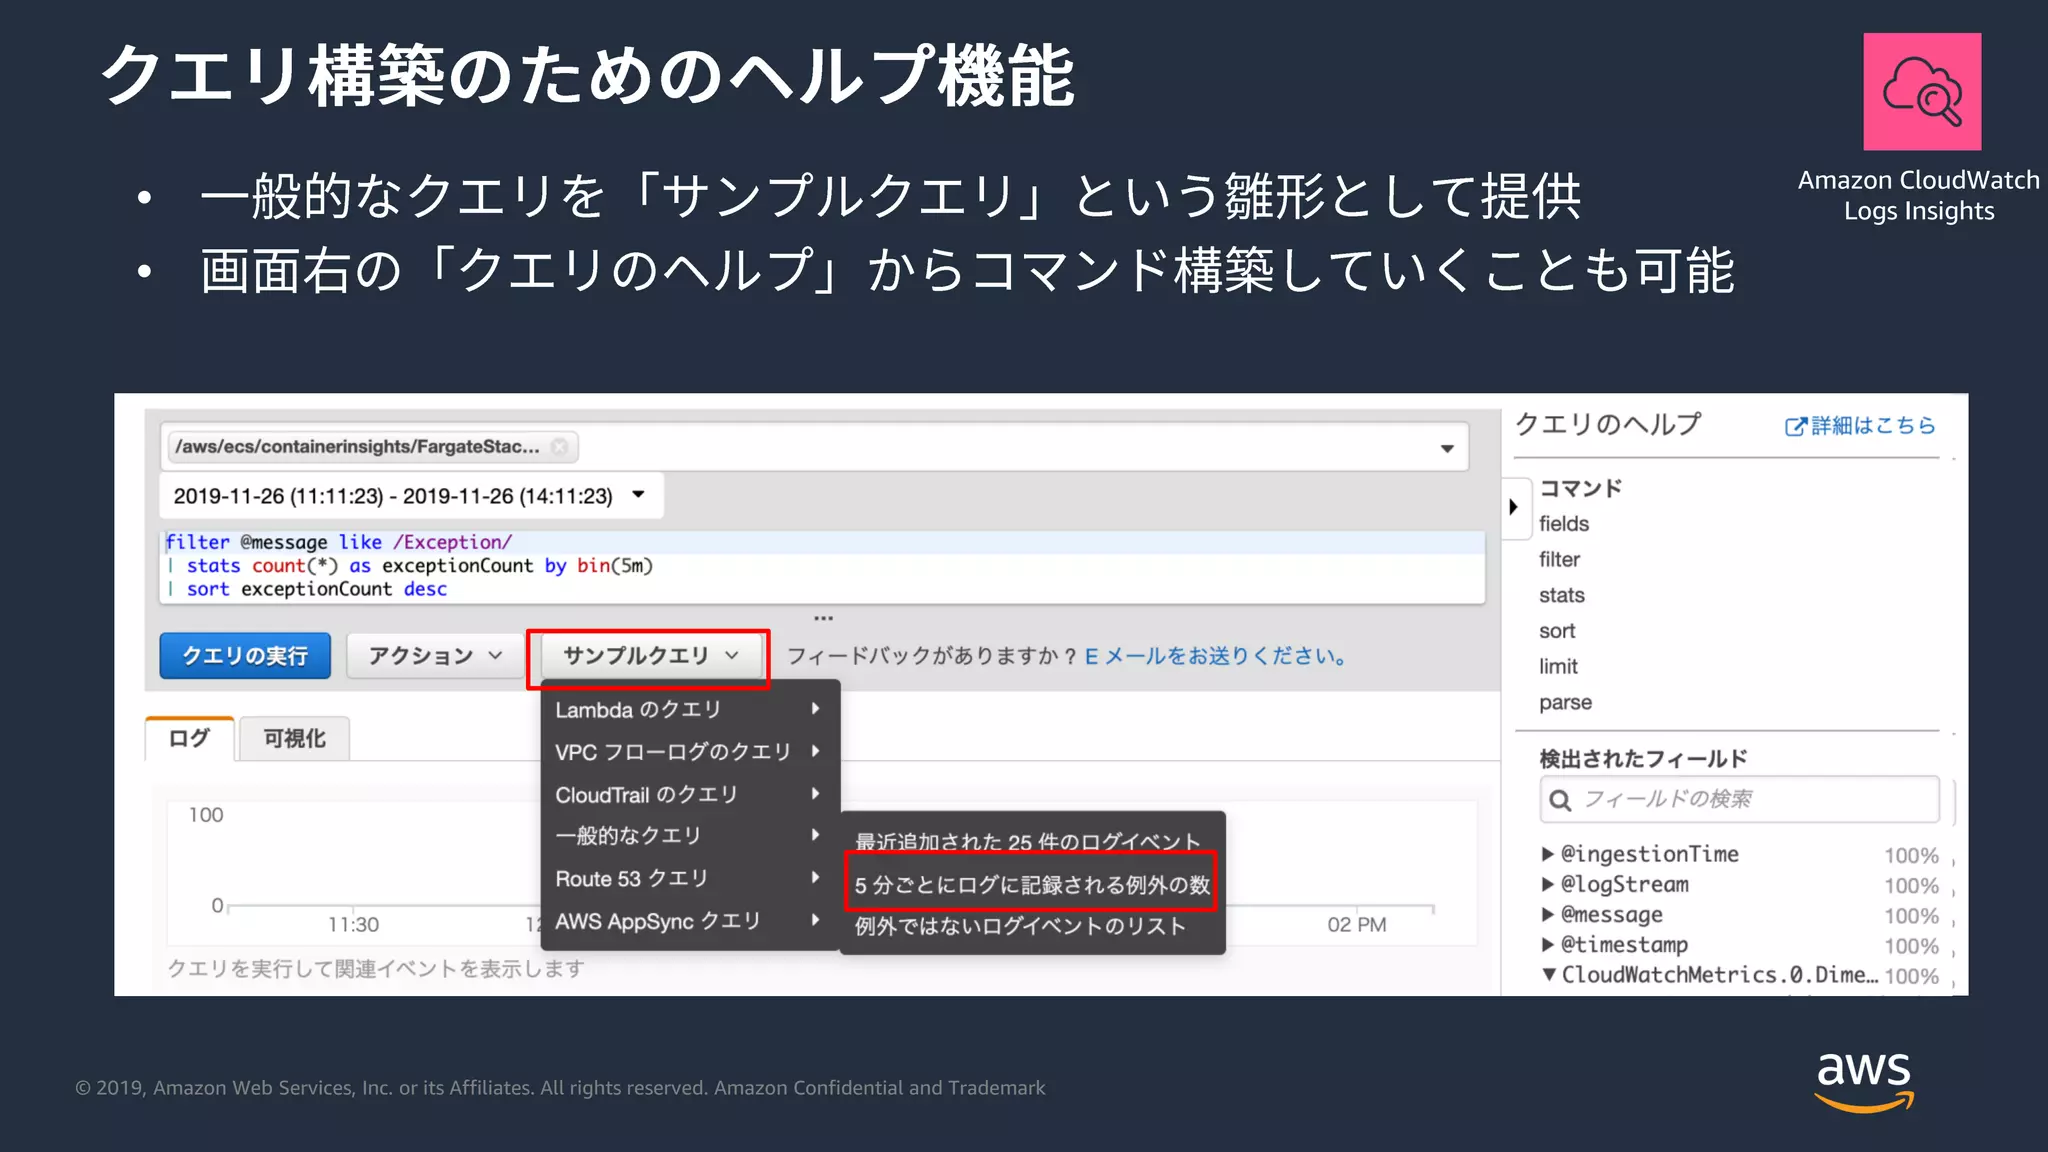Image resolution: width=2048 pixels, height=1152 pixels.
Task: Select 5 分ごとにログに記録される例外の数 menu item
Action: tap(1031, 884)
